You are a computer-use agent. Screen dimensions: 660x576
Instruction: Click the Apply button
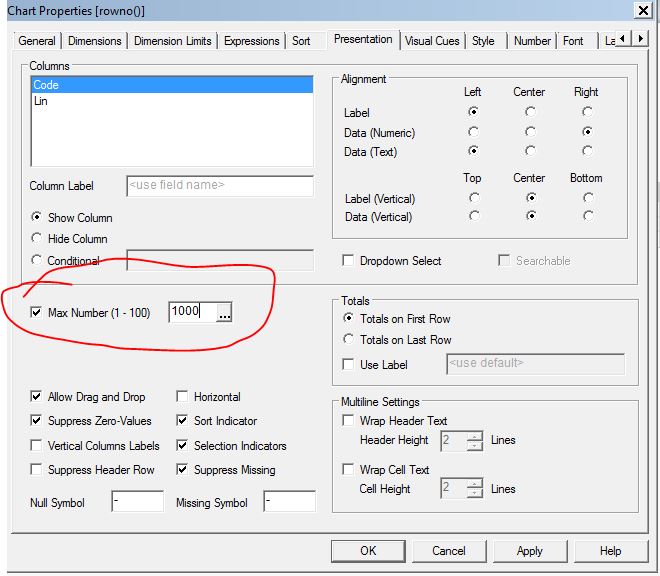tap(530, 551)
